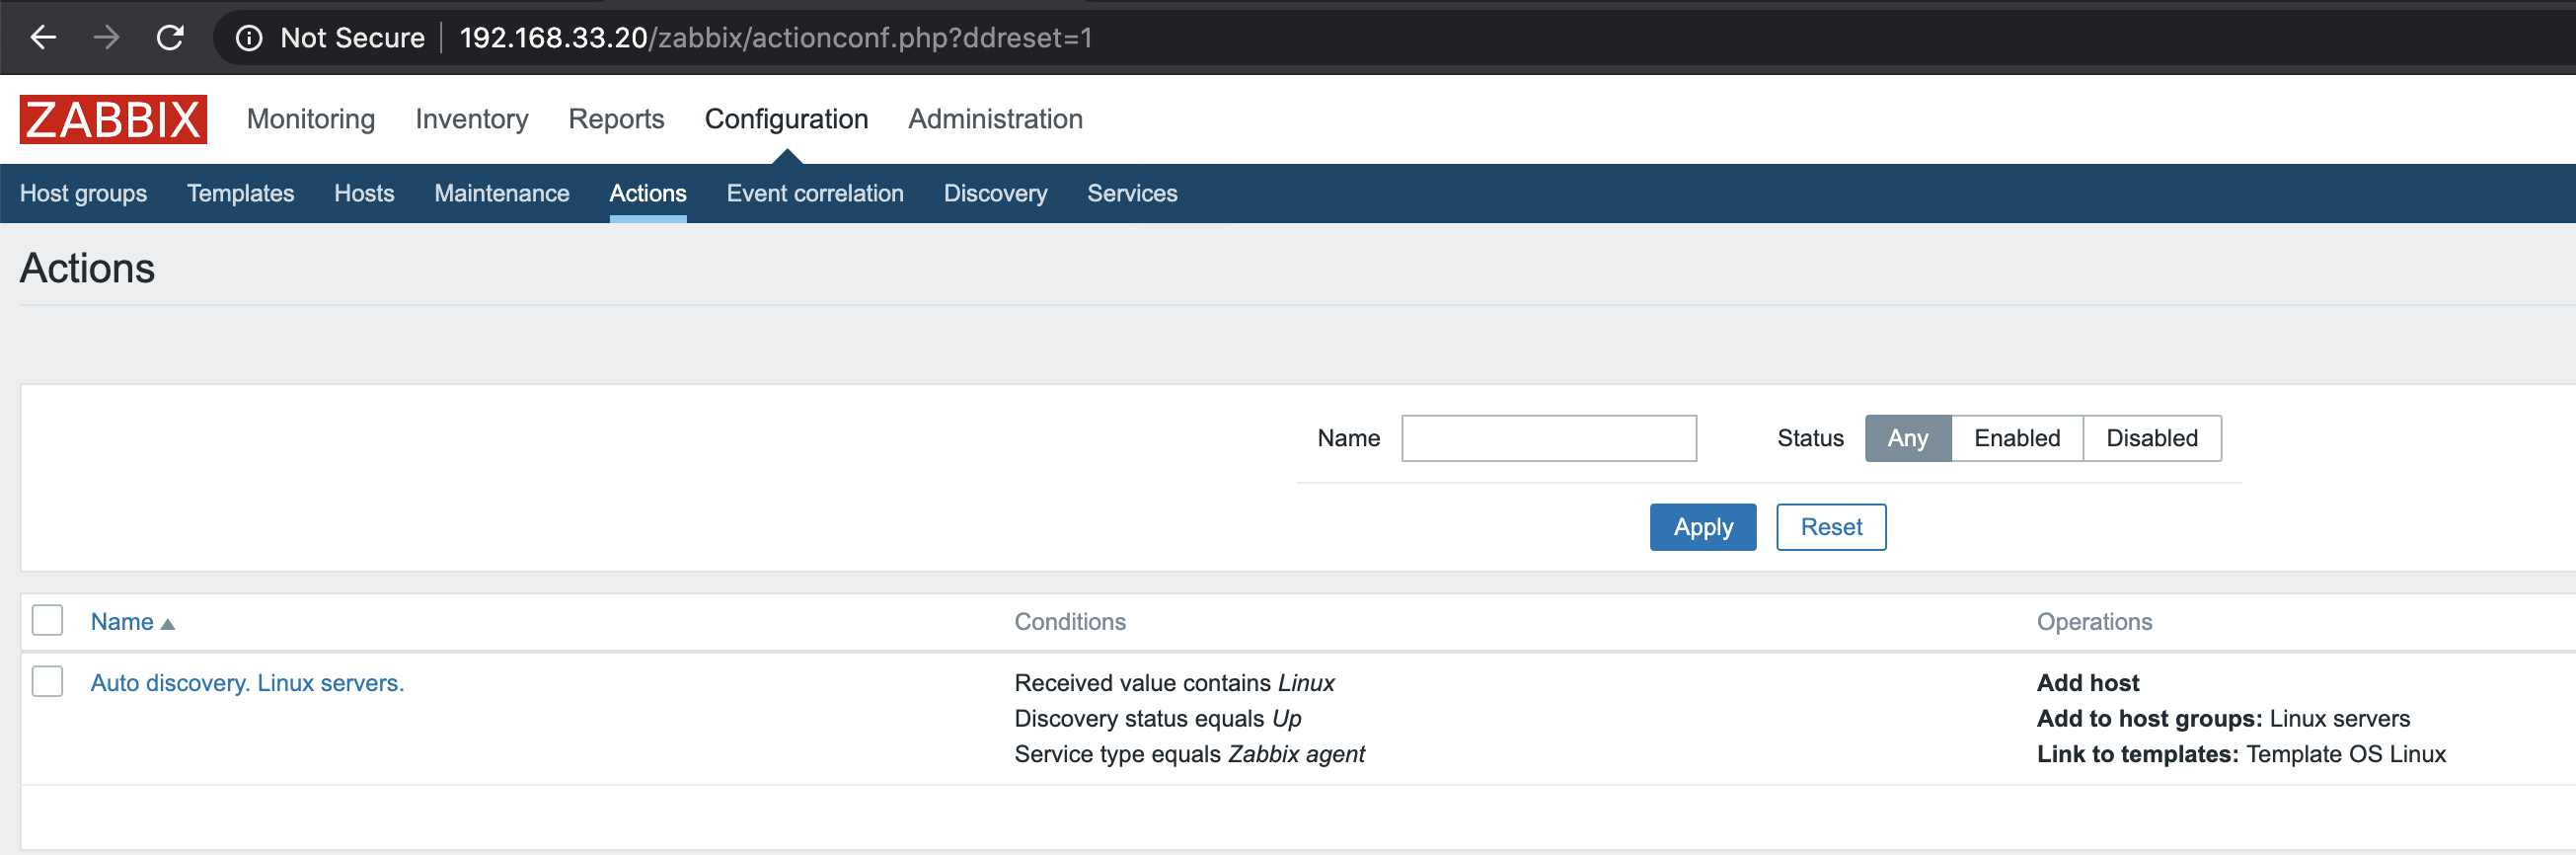Select Any status filter option

(1907, 438)
